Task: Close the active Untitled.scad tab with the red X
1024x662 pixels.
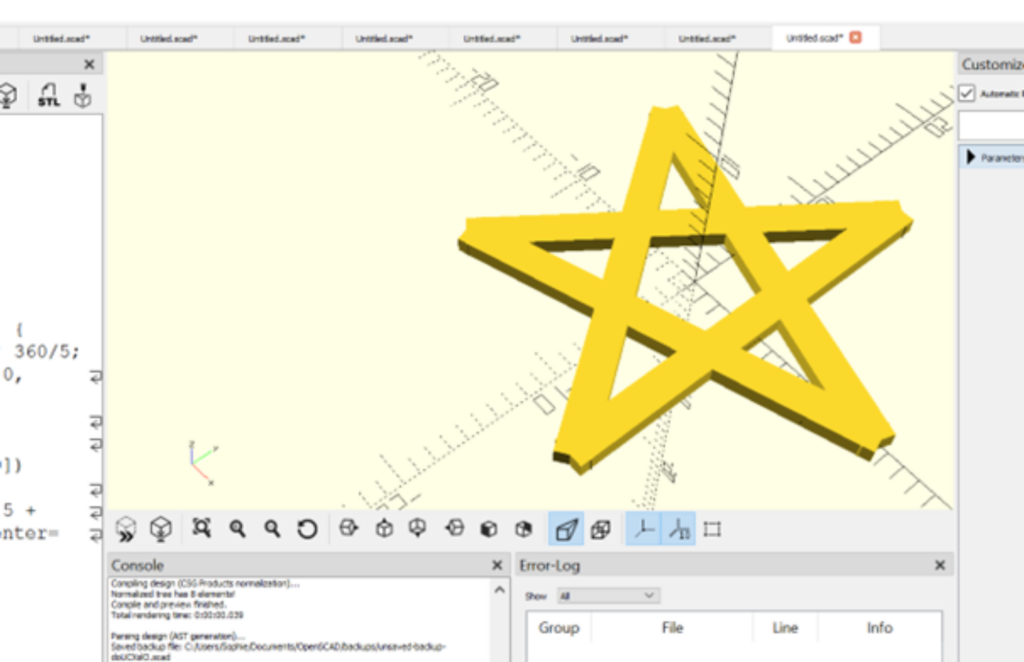Action: tap(855, 38)
